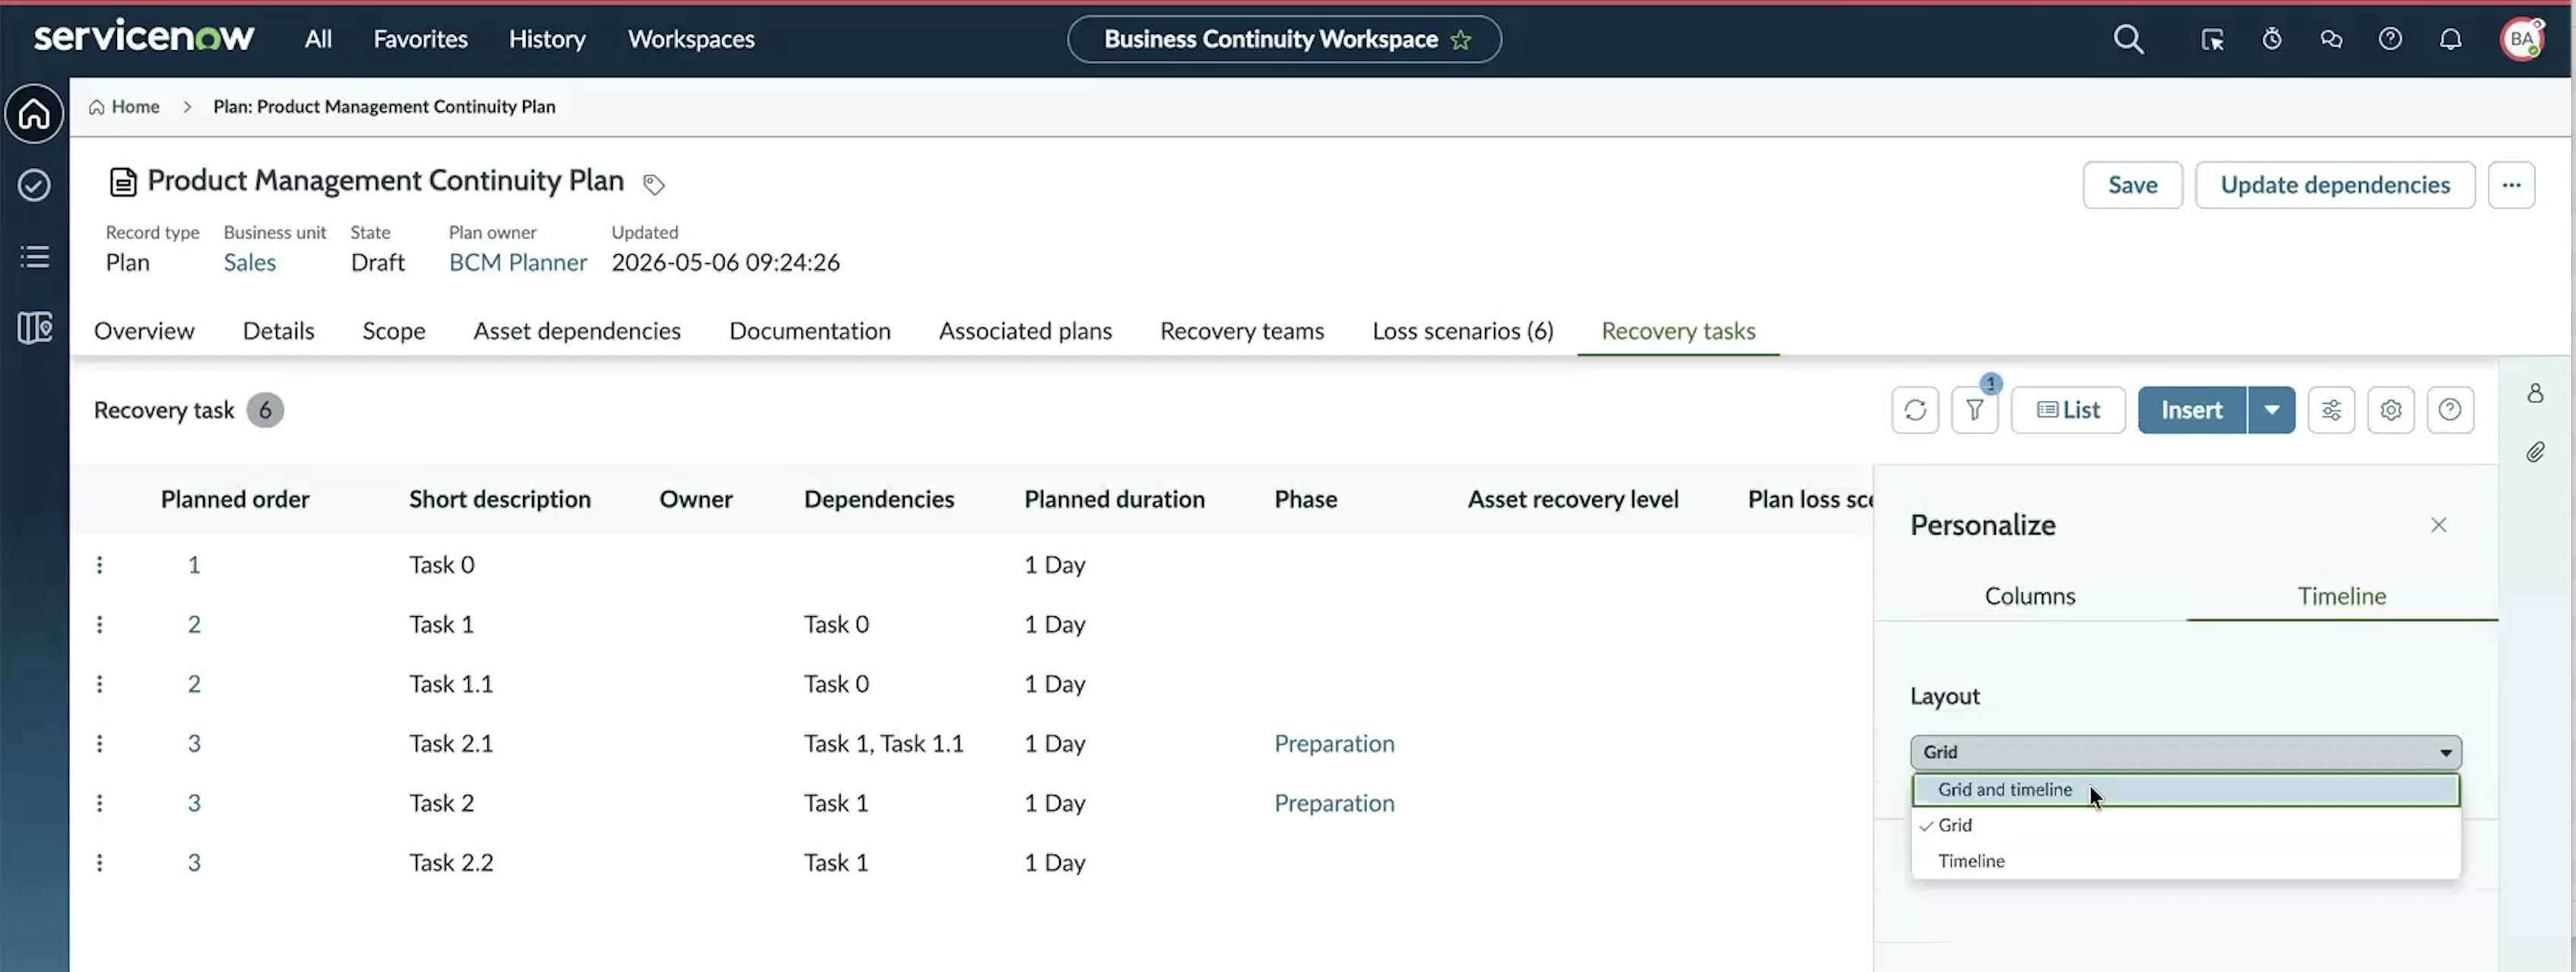The height and width of the screenshot is (972, 2576).
Task: Open the Layout dropdown showing Grid
Action: (2185, 752)
